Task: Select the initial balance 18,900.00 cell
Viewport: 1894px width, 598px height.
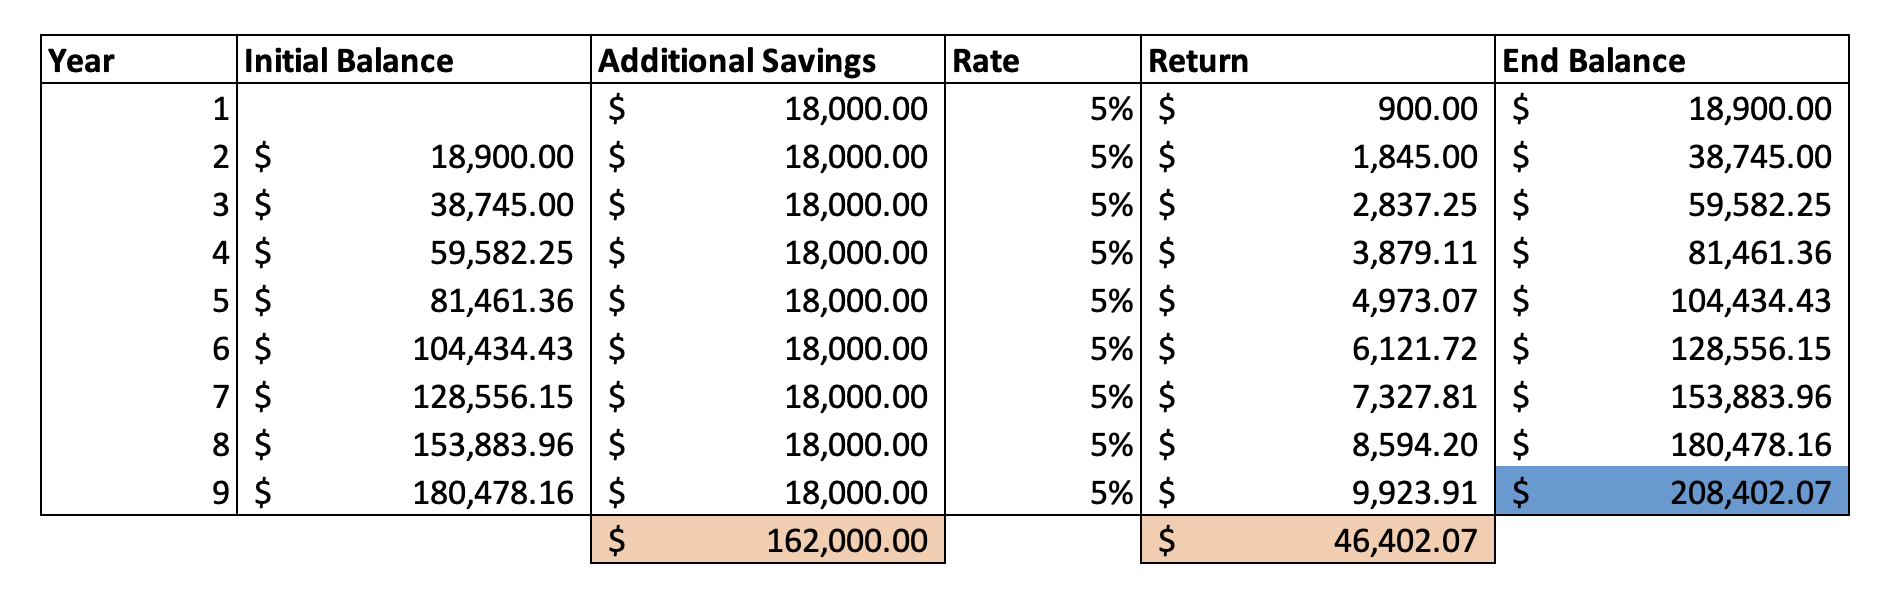Action: (414, 156)
